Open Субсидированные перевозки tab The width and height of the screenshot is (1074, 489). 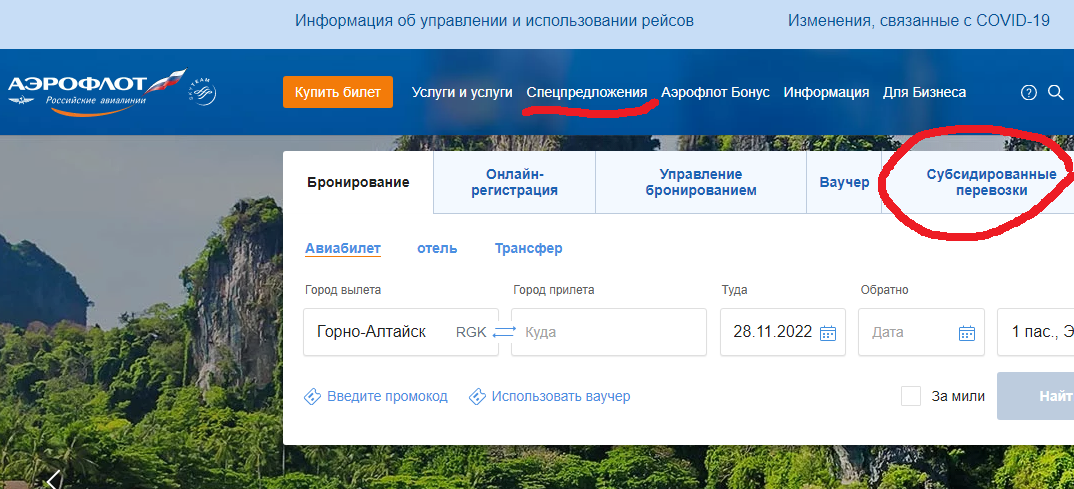[x=977, y=182]
